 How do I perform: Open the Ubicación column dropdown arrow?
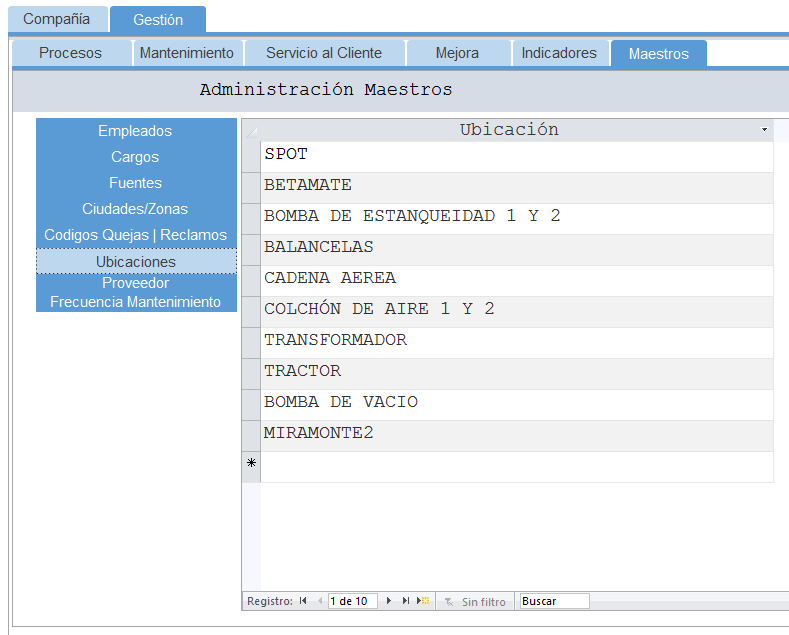[764, 130]
